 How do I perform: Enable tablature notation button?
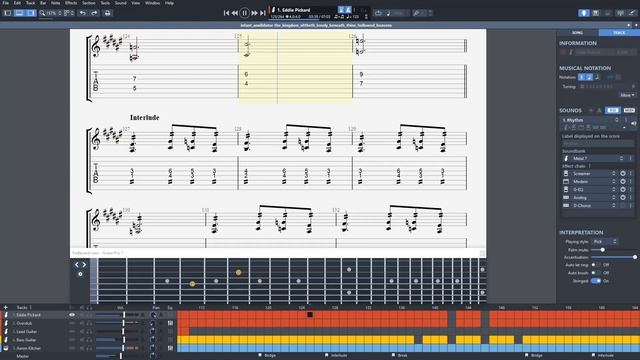point(589,77)
